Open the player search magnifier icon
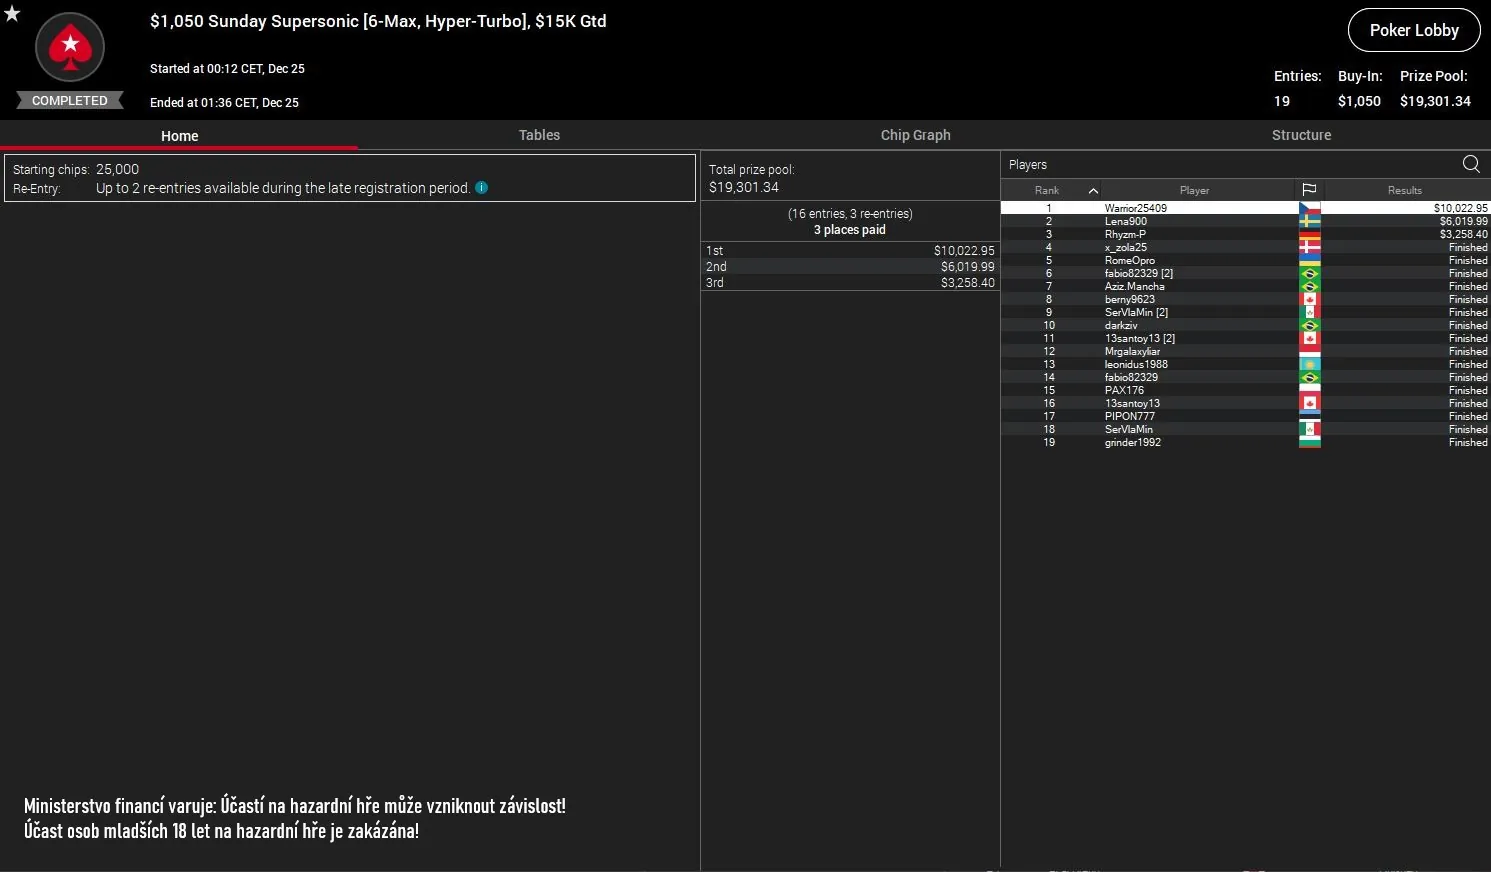 tap(1470, 164)
